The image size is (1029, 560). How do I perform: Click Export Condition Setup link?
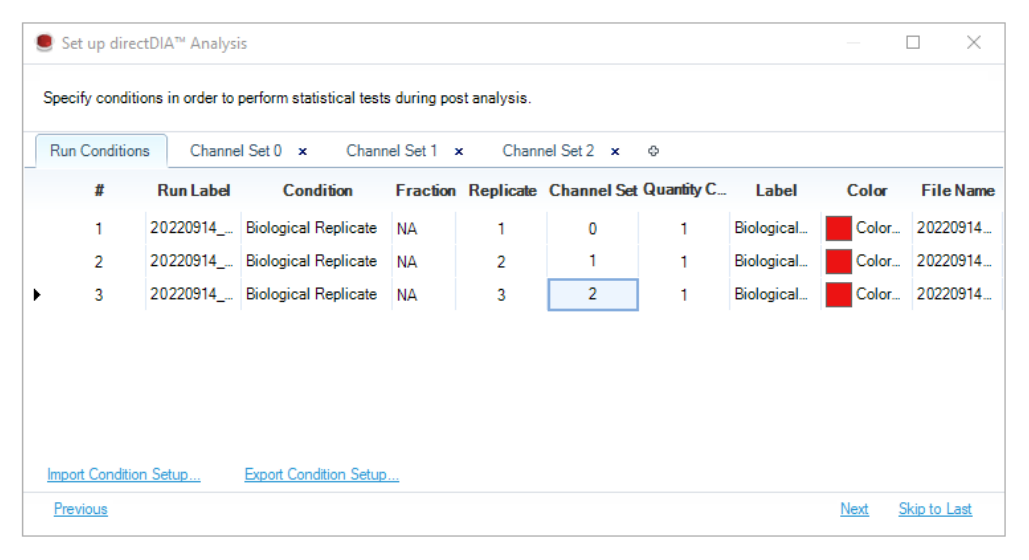tap(322, 474)
